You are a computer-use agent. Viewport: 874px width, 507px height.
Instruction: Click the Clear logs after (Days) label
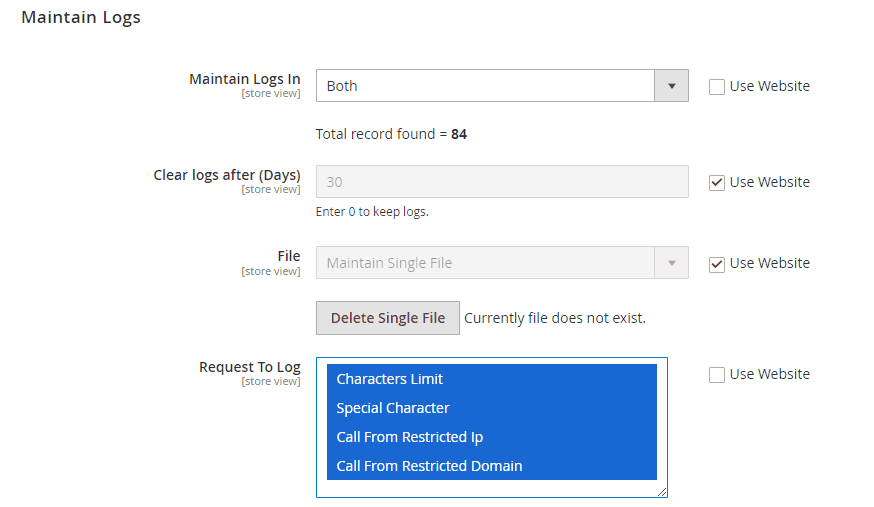[x=226, y=175]
